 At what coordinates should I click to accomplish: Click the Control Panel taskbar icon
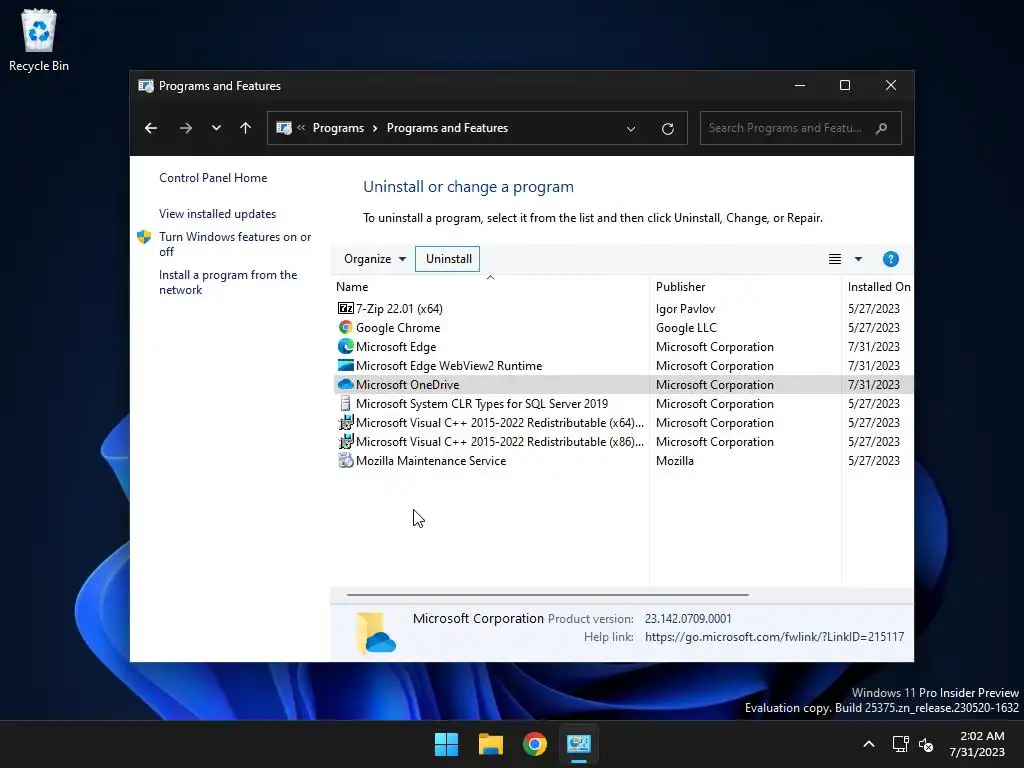[579, 744]
